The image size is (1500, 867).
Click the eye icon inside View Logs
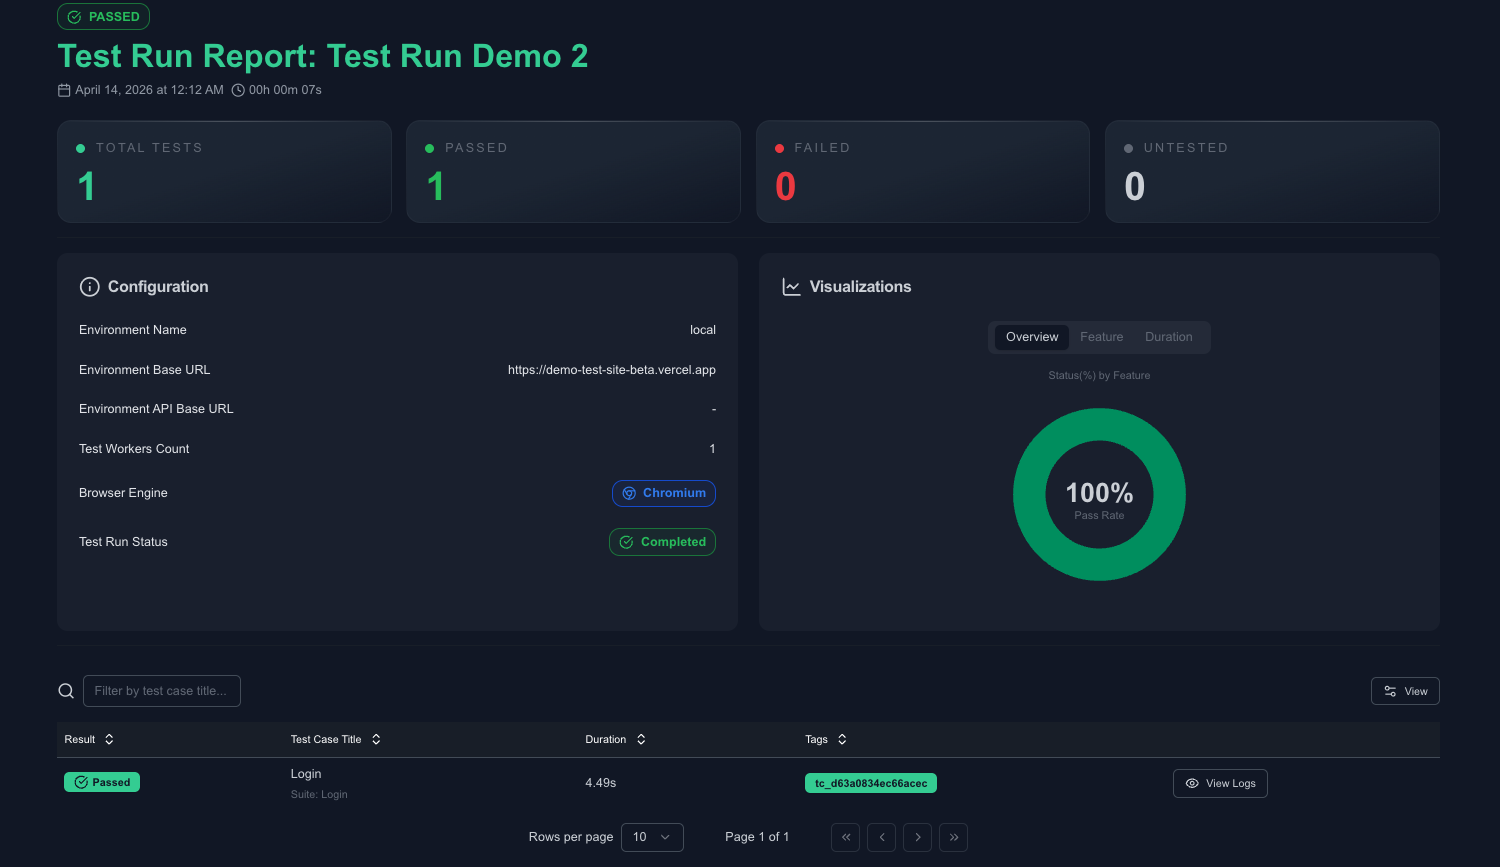click(1190, 783)
